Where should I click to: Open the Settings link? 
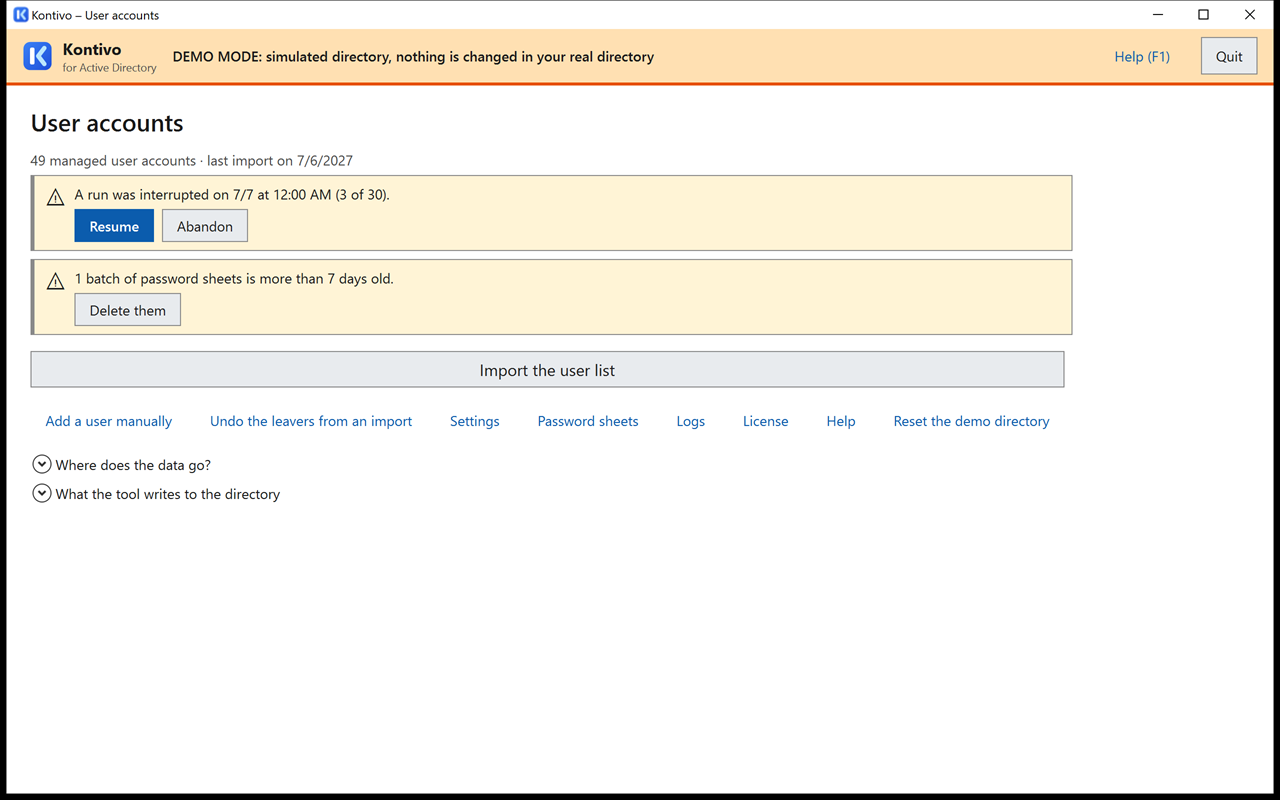[x=475, y=421]
